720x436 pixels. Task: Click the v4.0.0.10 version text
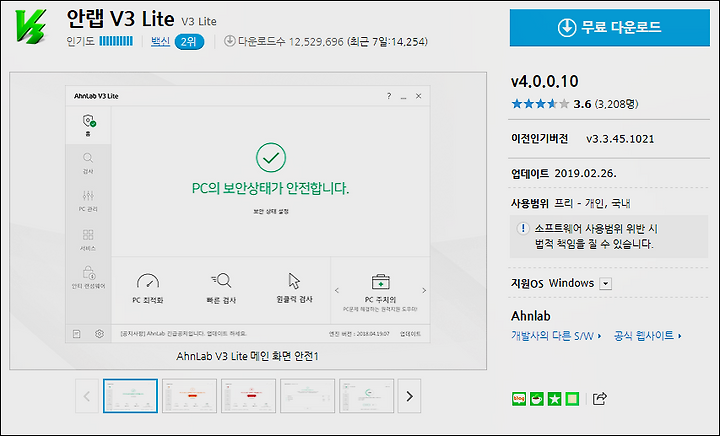pos(545,82)
